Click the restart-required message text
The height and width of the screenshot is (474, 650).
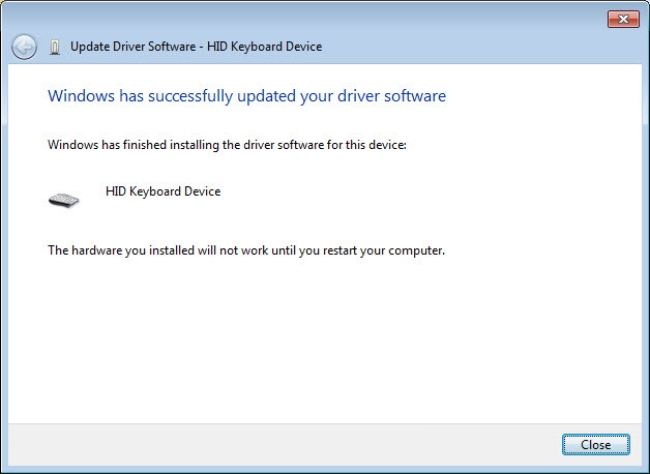(246, 250)
